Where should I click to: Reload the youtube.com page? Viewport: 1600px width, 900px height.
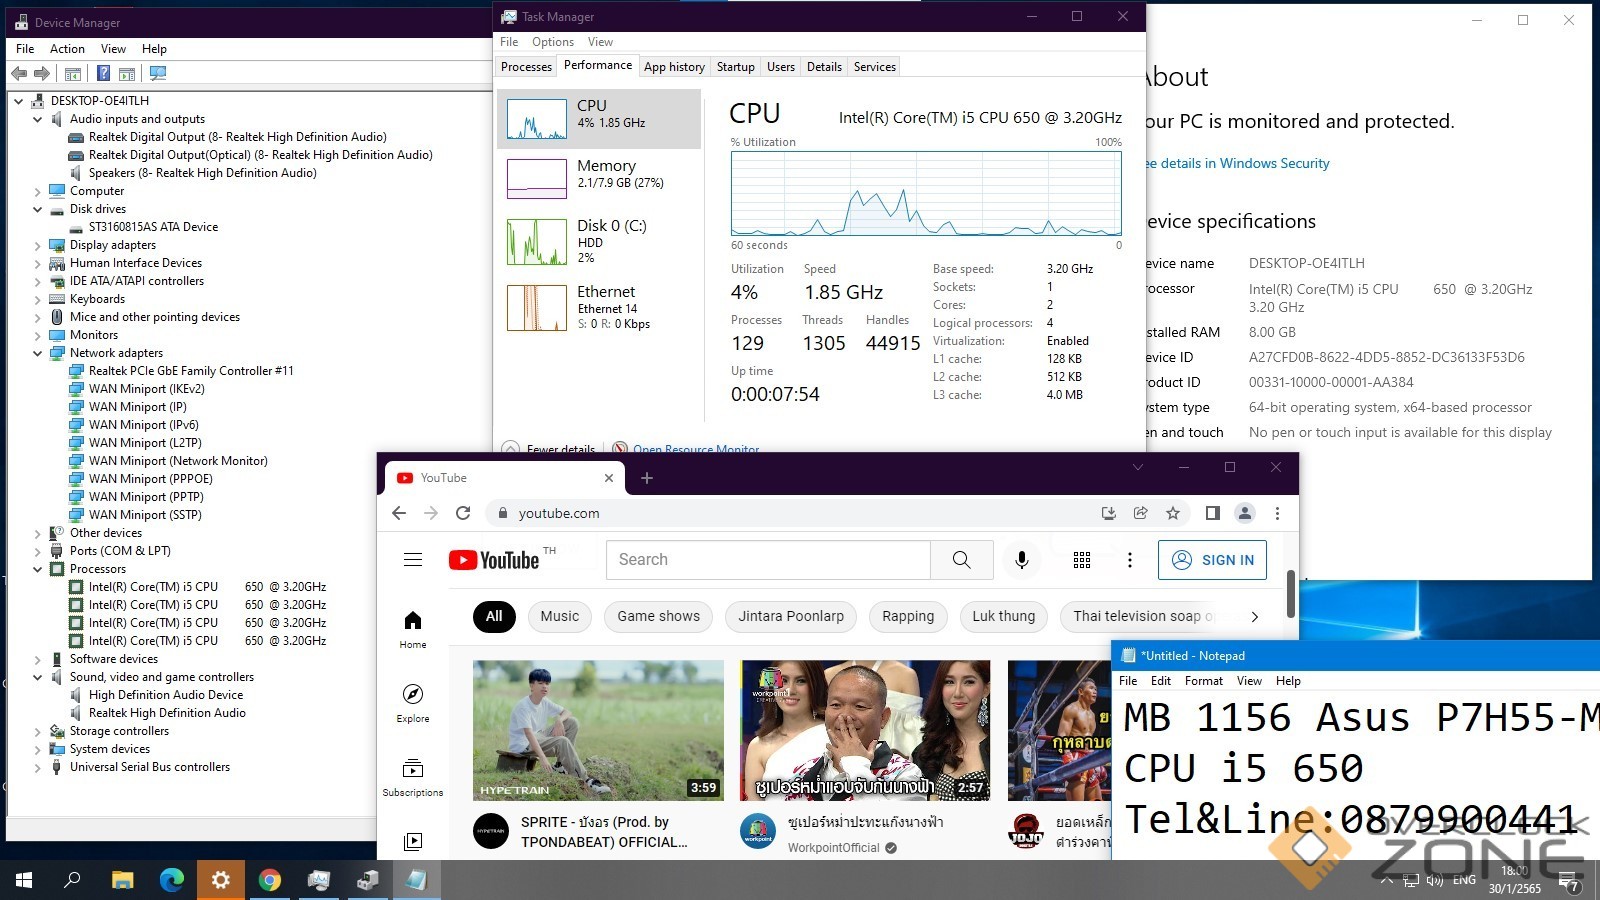click(463, 513)
